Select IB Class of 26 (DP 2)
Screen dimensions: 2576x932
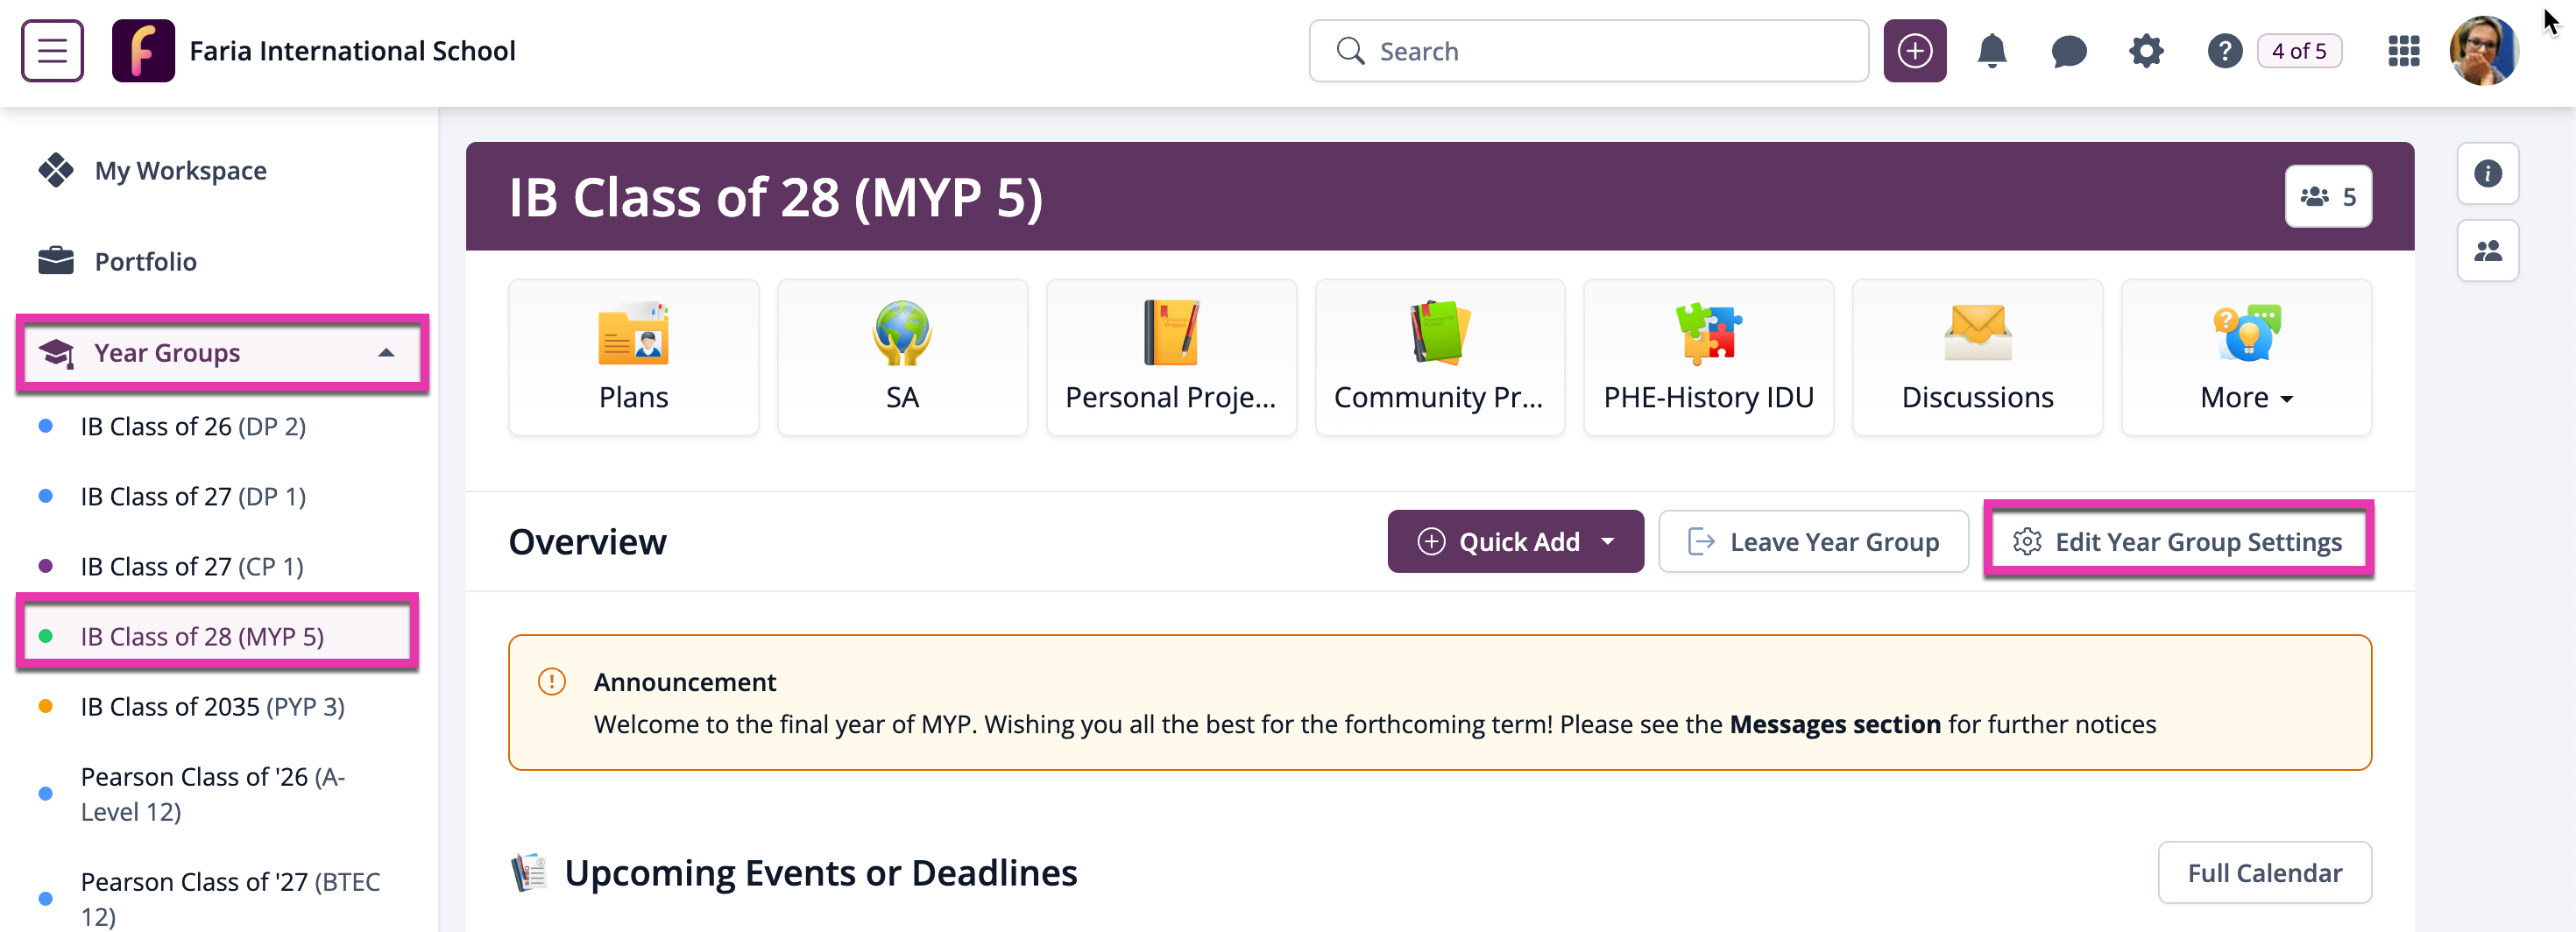[x=193, y=426]
